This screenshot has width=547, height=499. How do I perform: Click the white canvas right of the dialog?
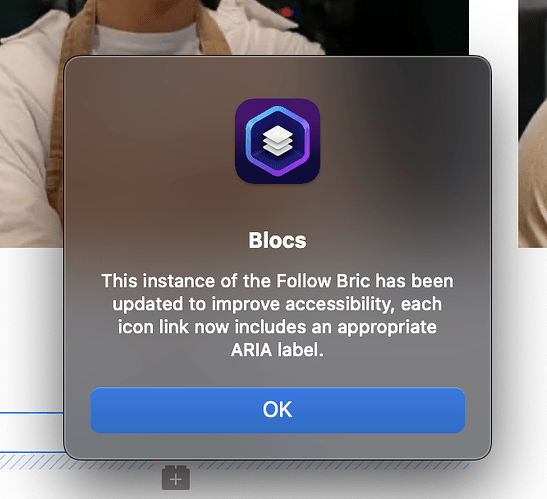tap(520, 349)
